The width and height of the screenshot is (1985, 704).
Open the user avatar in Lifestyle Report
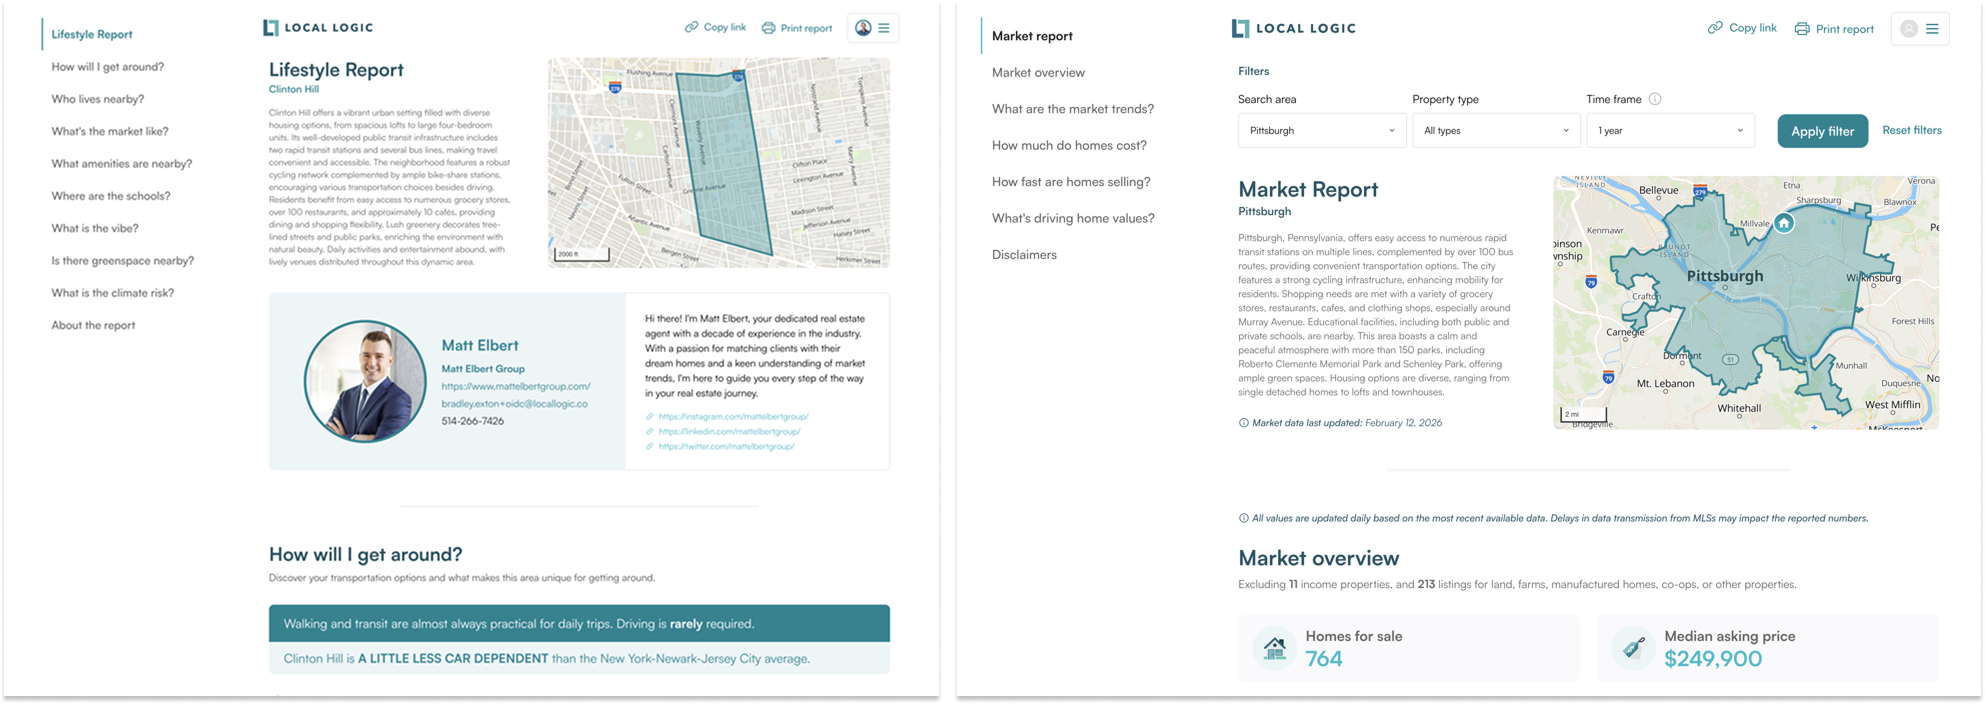click(863, 28)
